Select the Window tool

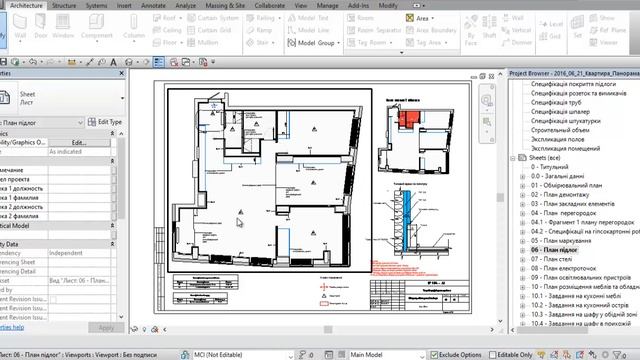(63, 27)
